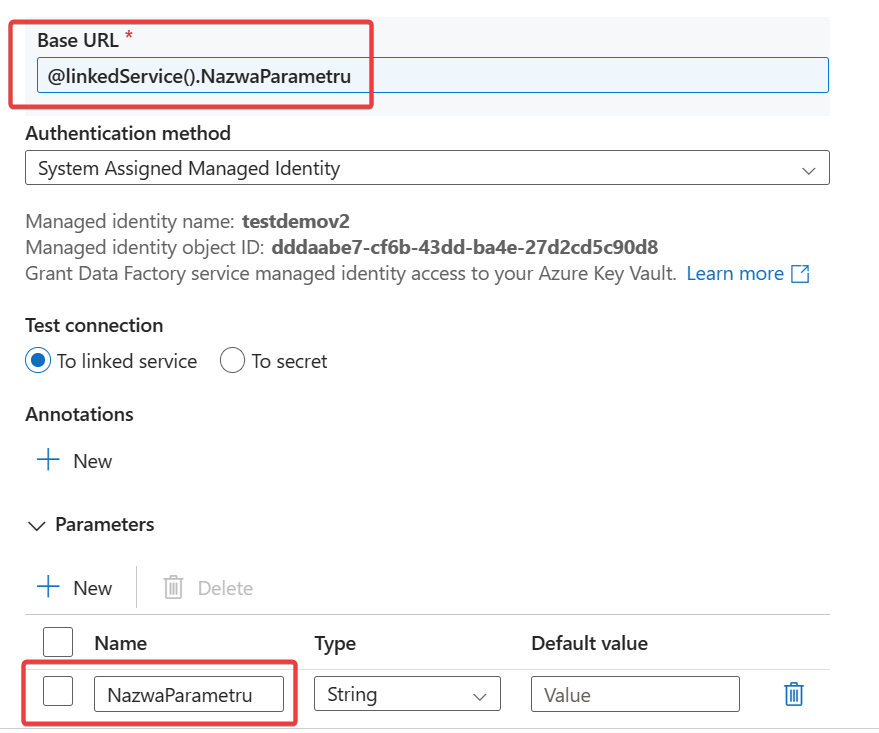Click the plus icon under Annotations
Viewport: 879px width, 733px height.
[x=48, y=460]
